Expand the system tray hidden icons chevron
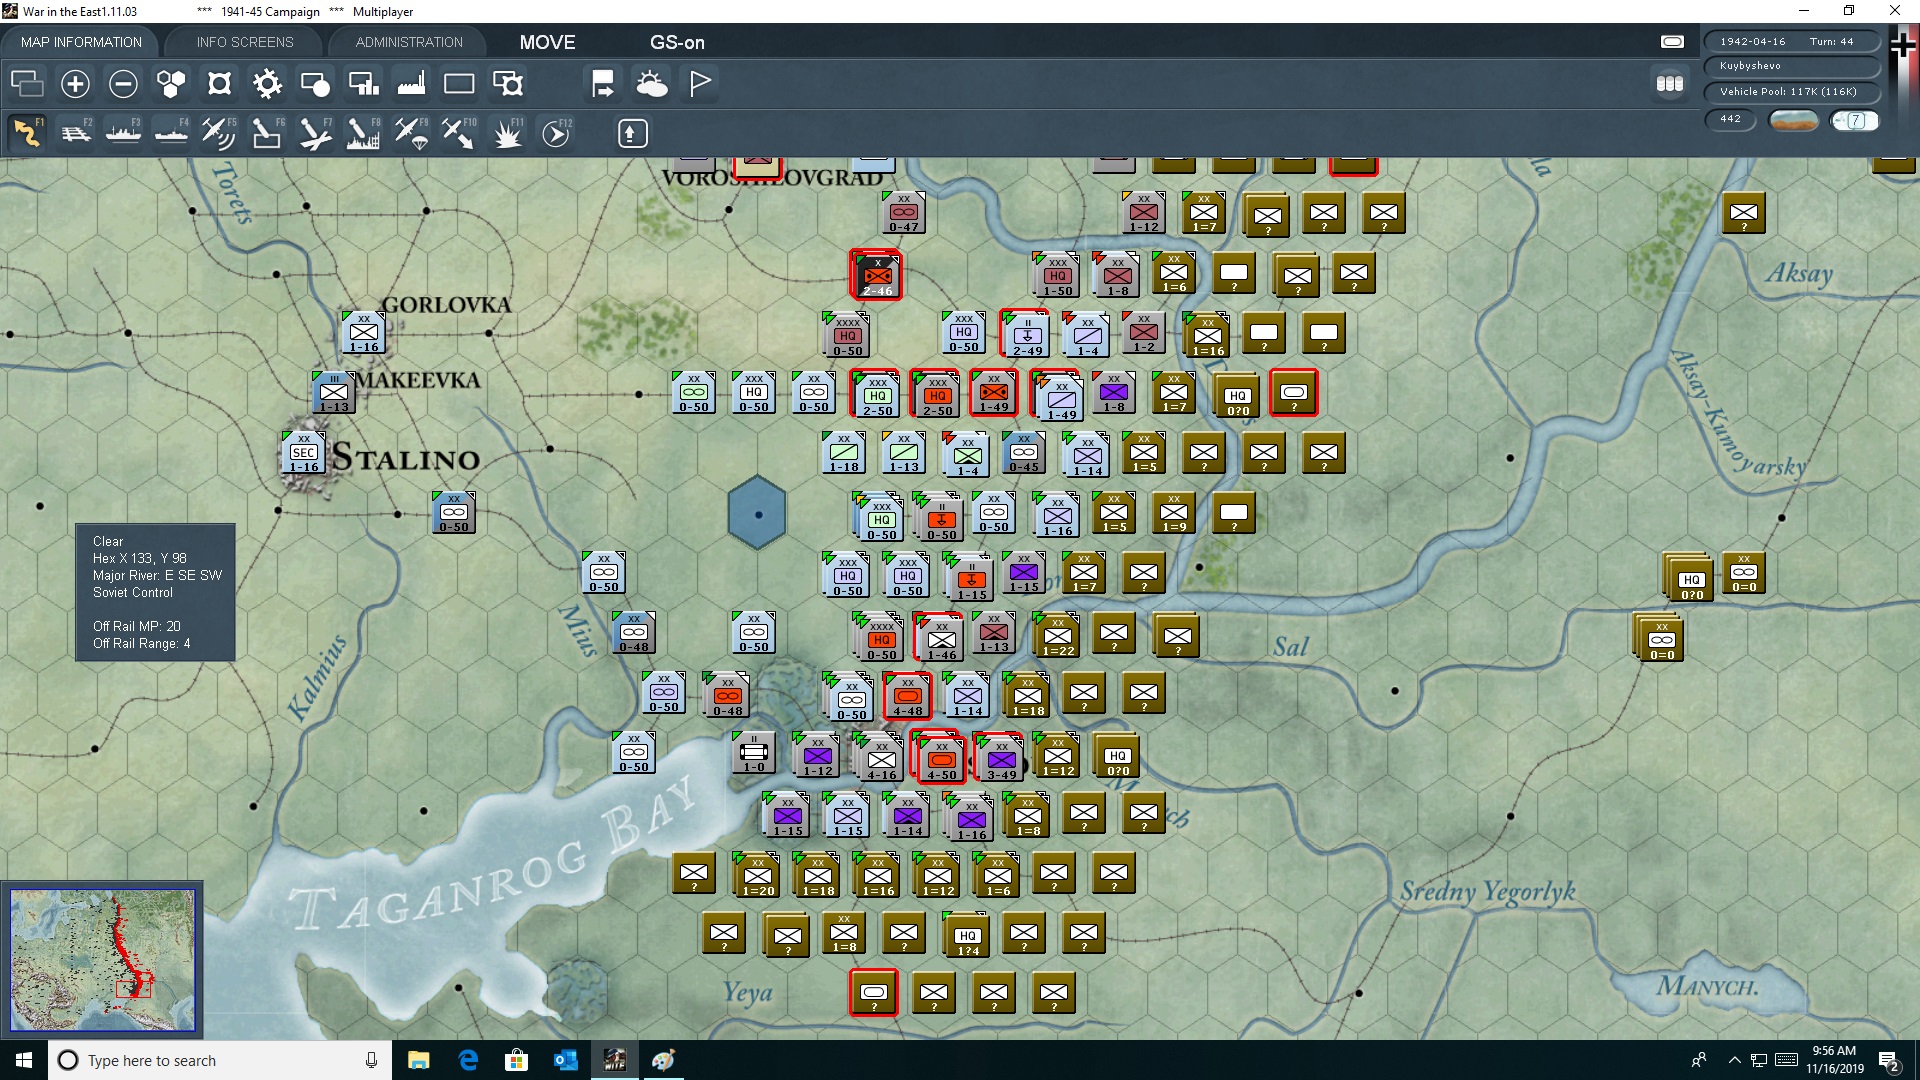1920x1080 pixels. pos(1735,1060)
